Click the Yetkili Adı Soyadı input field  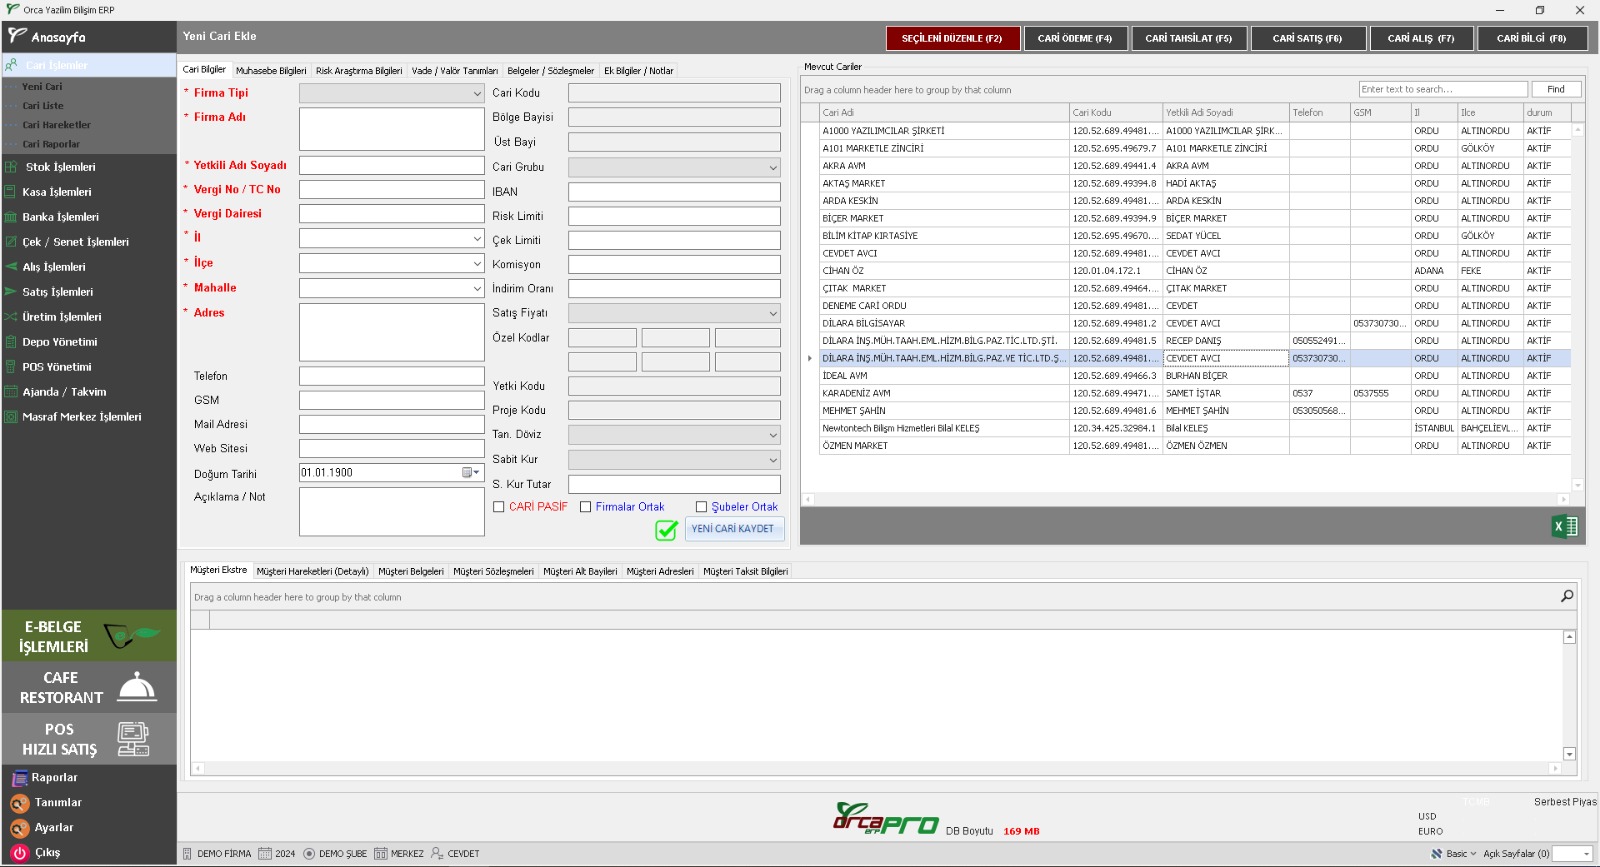[x=391, y=165]
